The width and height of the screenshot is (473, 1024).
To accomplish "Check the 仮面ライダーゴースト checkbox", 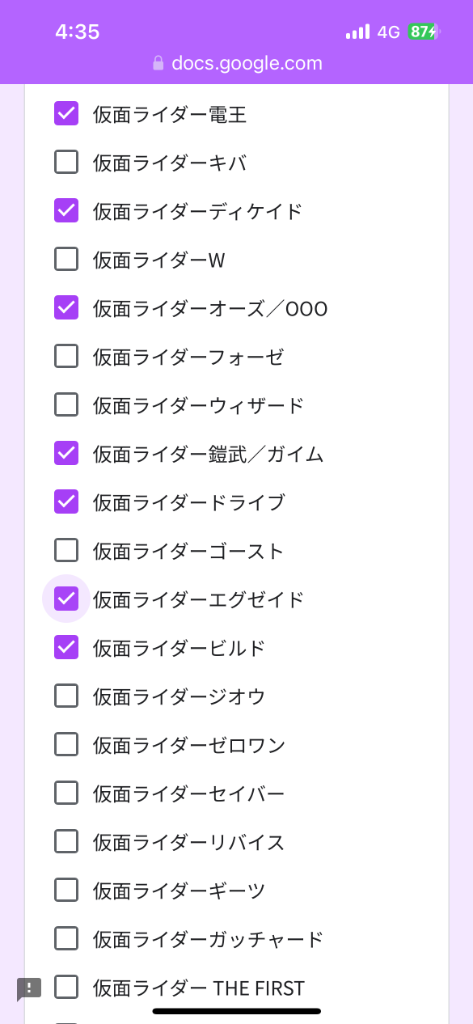I will pyautogui.click(x=66, y=551).
